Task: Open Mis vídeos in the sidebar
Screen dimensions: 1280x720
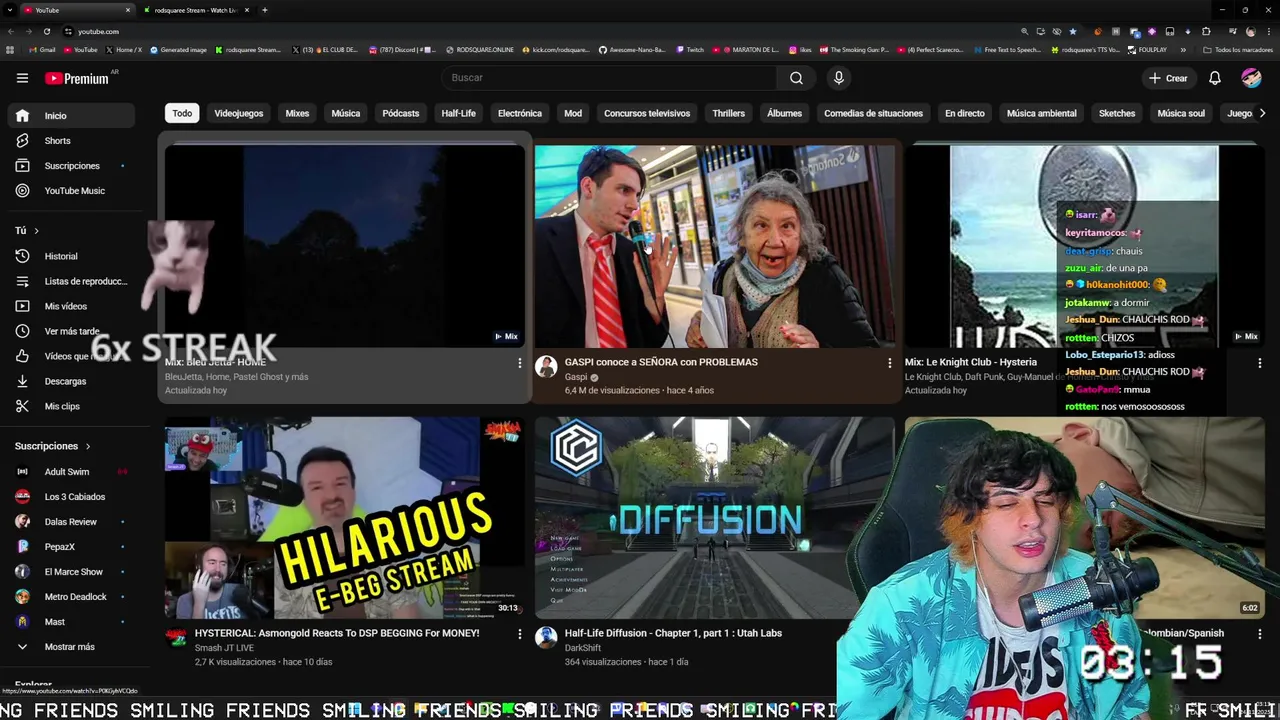Action: [70, 306]
